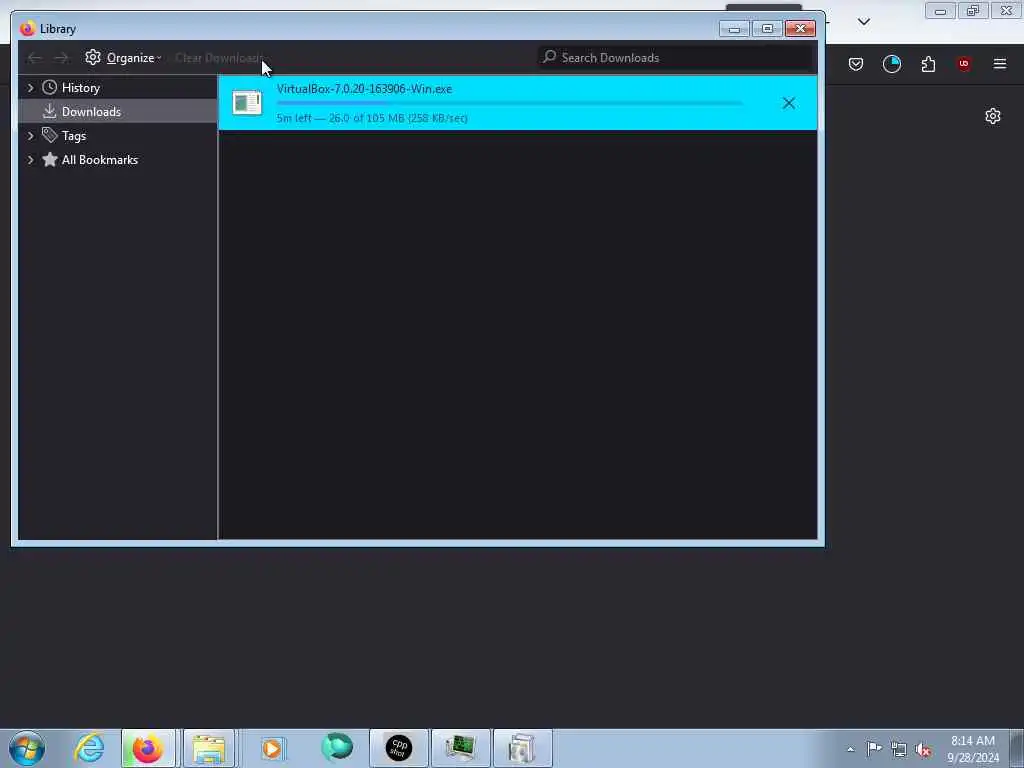
Task: Open Windows Explorer from the taskbar
Action: (208, 748)
